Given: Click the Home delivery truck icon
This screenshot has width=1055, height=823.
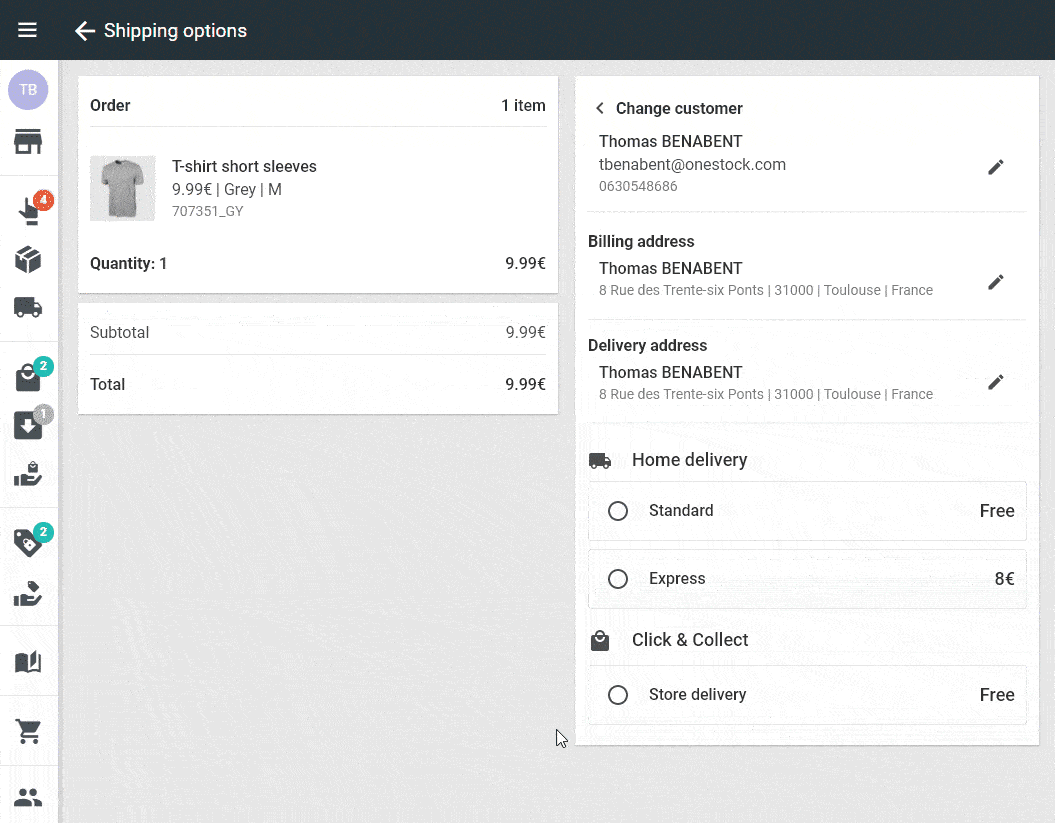Looking at the screenshot, I should click(x=599, y=461).
